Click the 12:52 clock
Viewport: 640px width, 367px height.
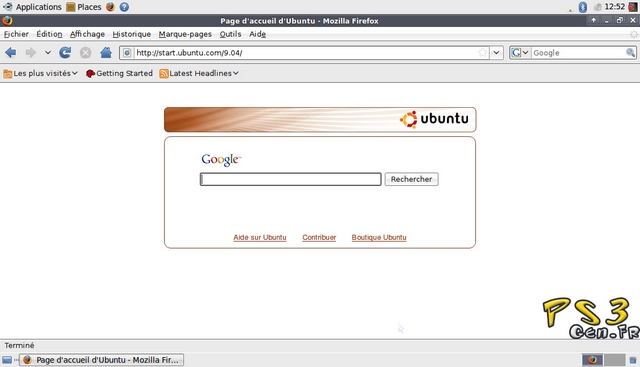point(615,7)
